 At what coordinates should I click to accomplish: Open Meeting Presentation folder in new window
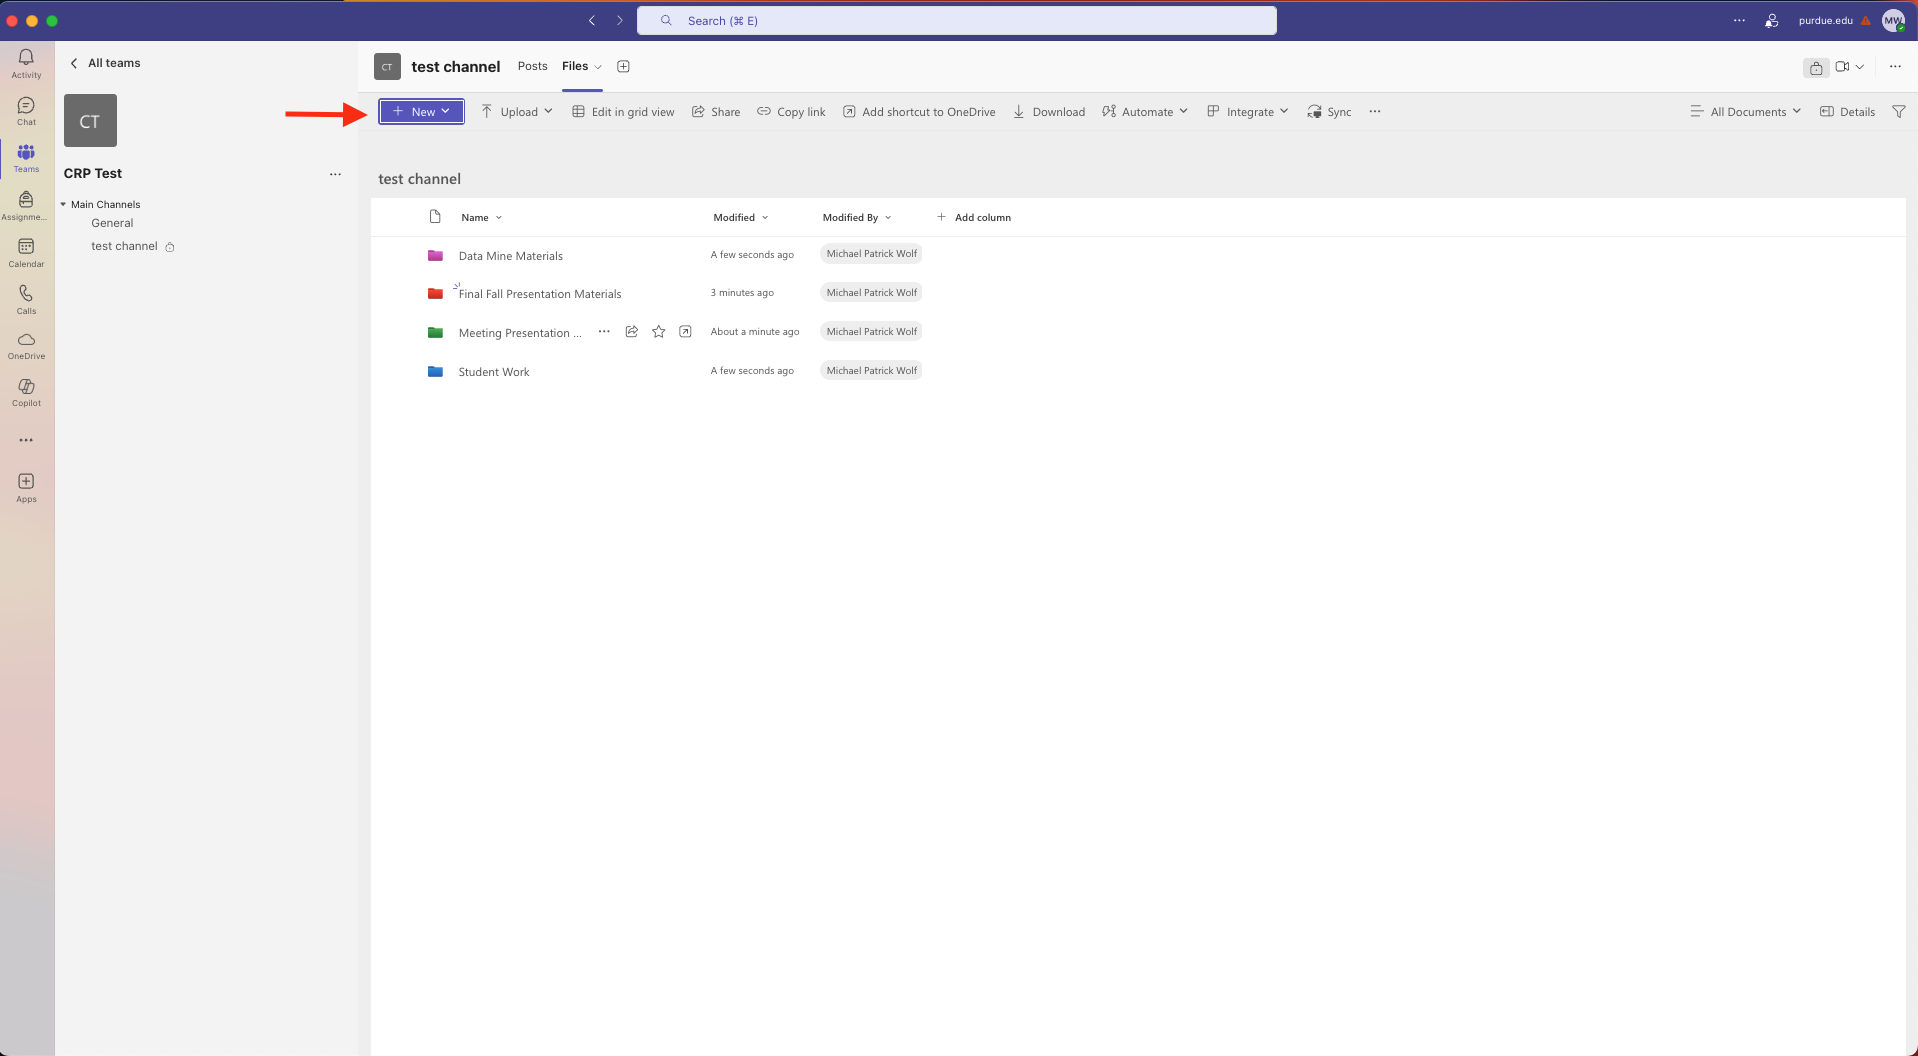pyautogui.click(x=685, y=331)
